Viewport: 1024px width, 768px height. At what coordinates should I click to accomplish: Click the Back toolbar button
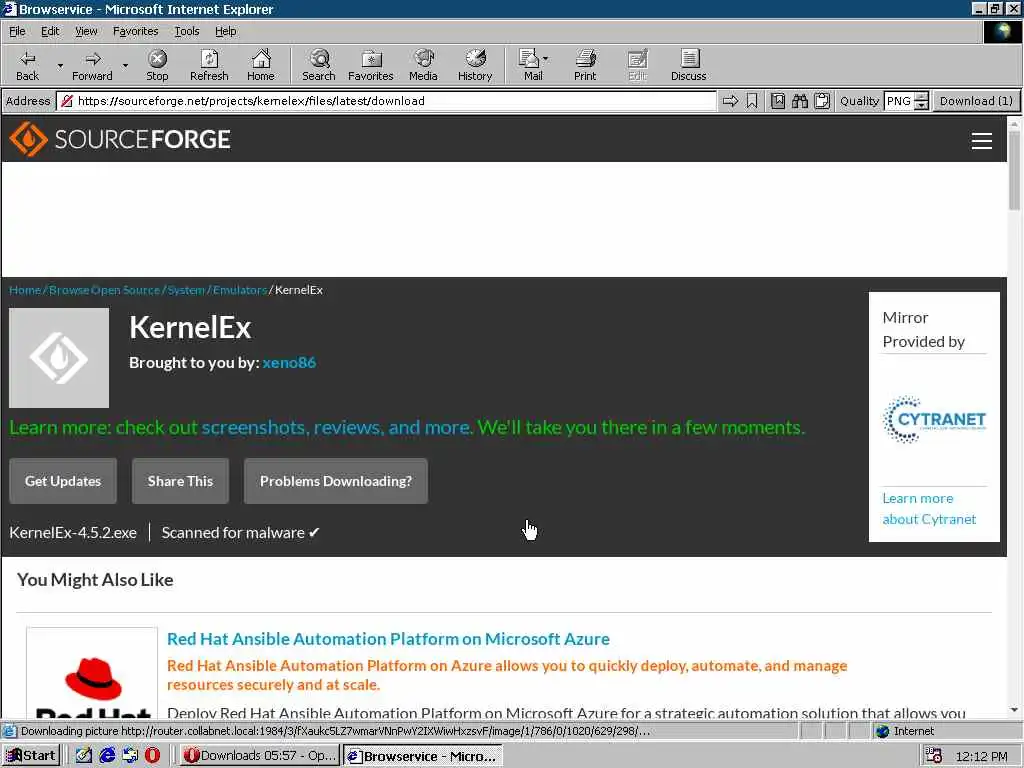click(x=27, y=65)
